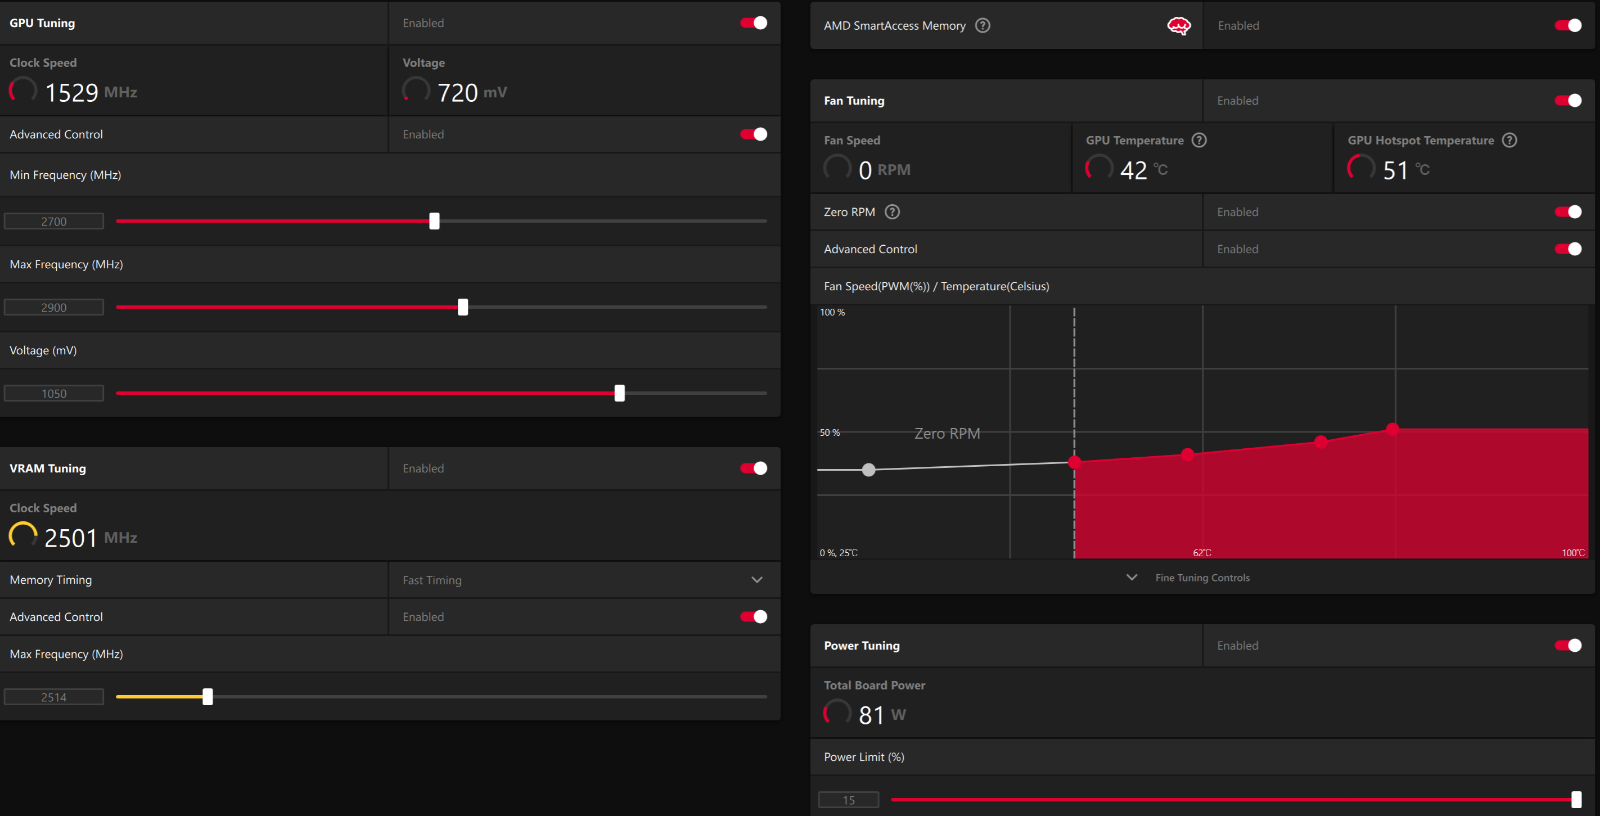Click the VRAM Max Frequency slider handle
1600x816 pixels.
coord(208,697)
